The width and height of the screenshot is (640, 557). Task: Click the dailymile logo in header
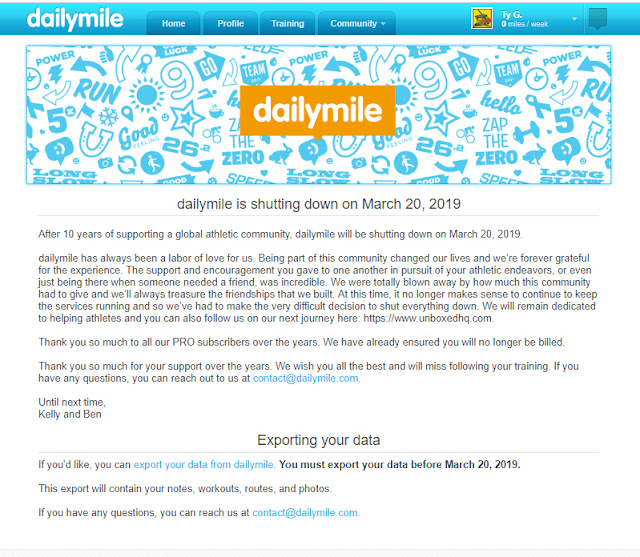75,19
